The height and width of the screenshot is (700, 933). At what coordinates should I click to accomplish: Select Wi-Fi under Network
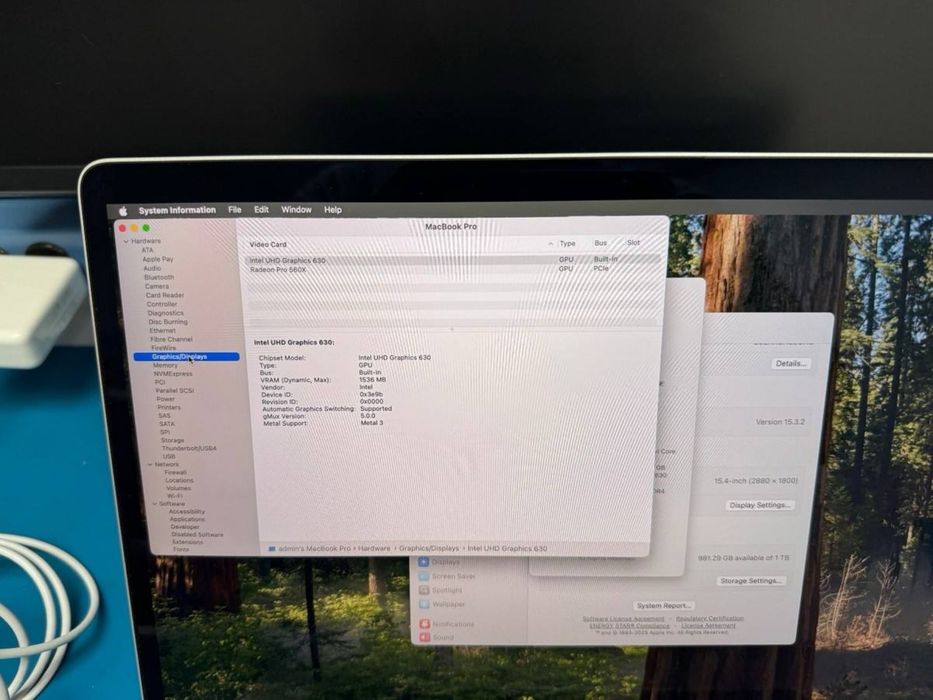(175, 495)
